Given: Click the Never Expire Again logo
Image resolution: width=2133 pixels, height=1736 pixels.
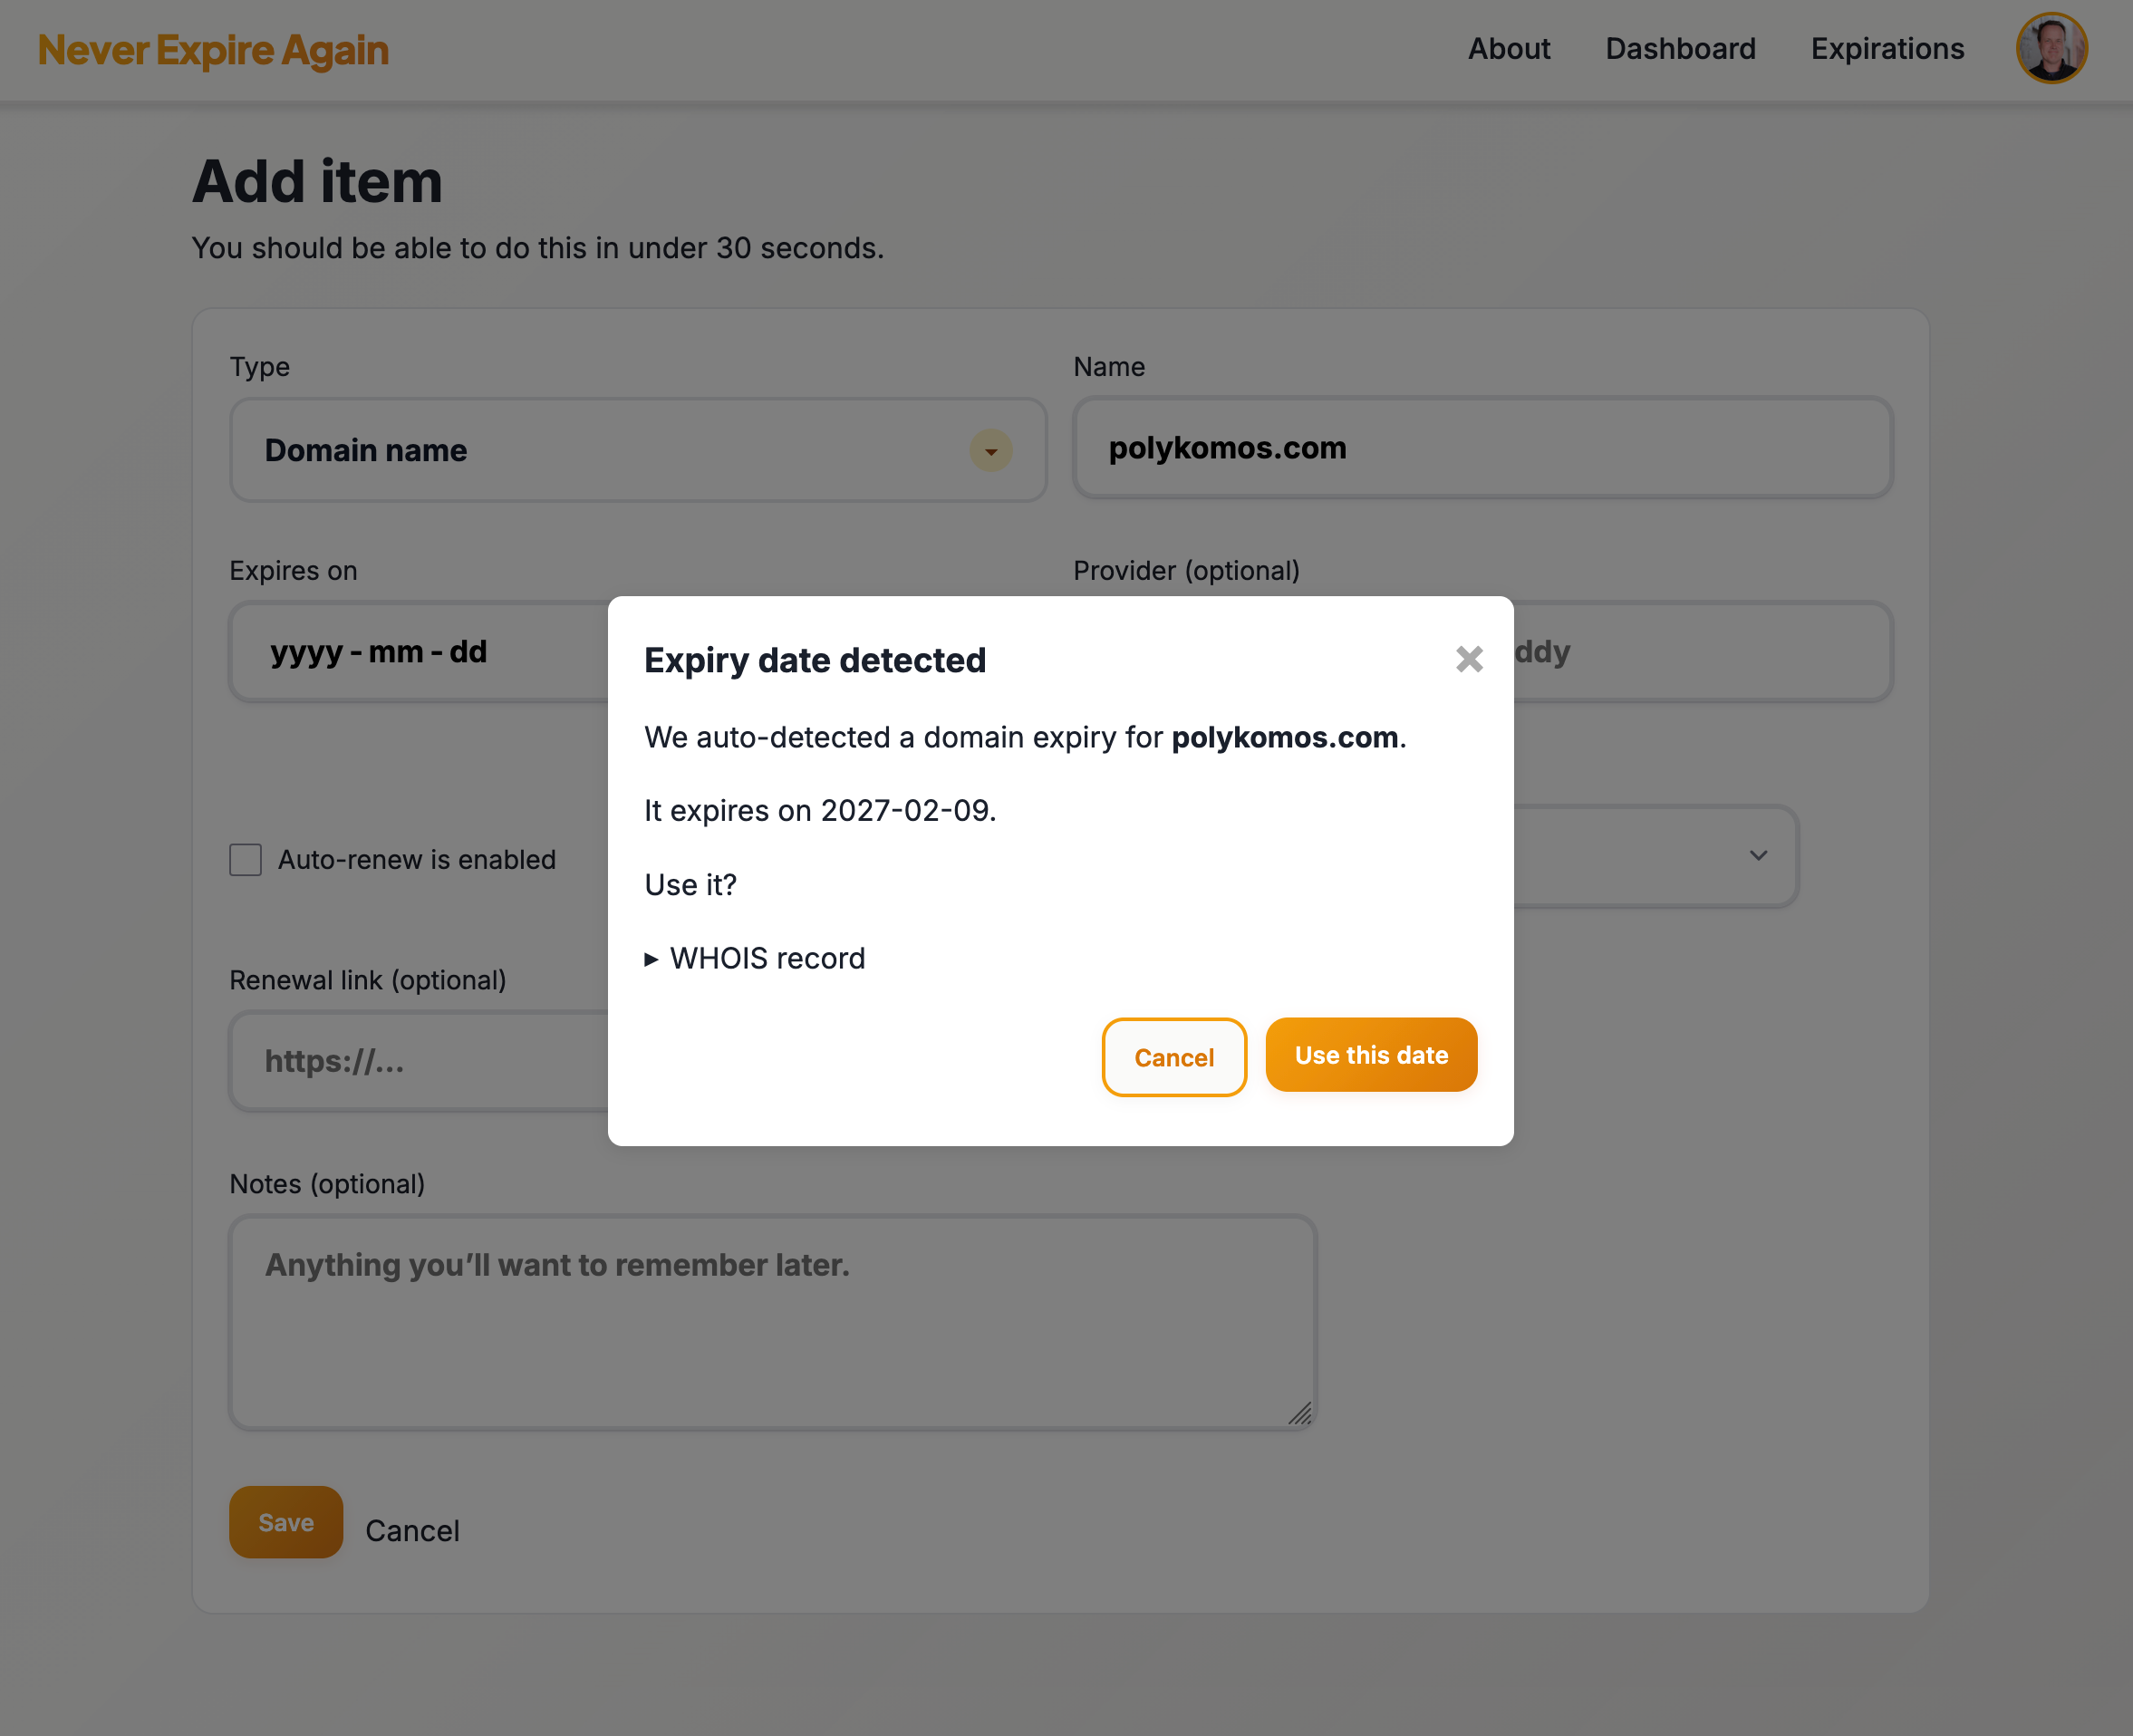Looking at the screenshot, I should (x=213, y=49).
